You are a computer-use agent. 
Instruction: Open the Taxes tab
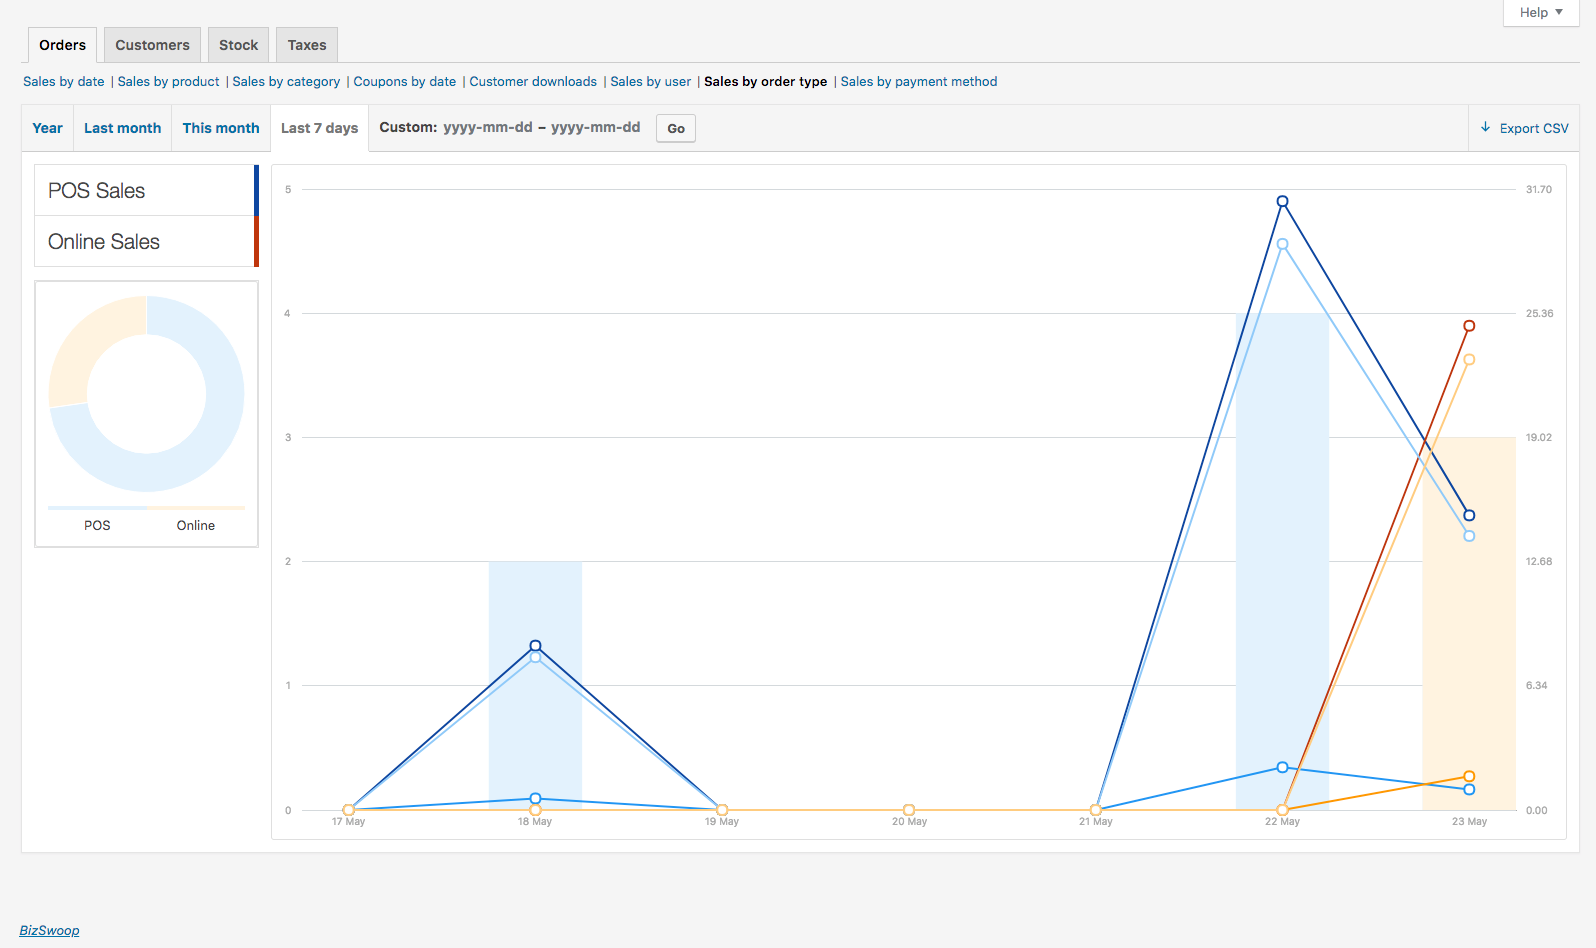pyautogui.click(x=307, y=45)
